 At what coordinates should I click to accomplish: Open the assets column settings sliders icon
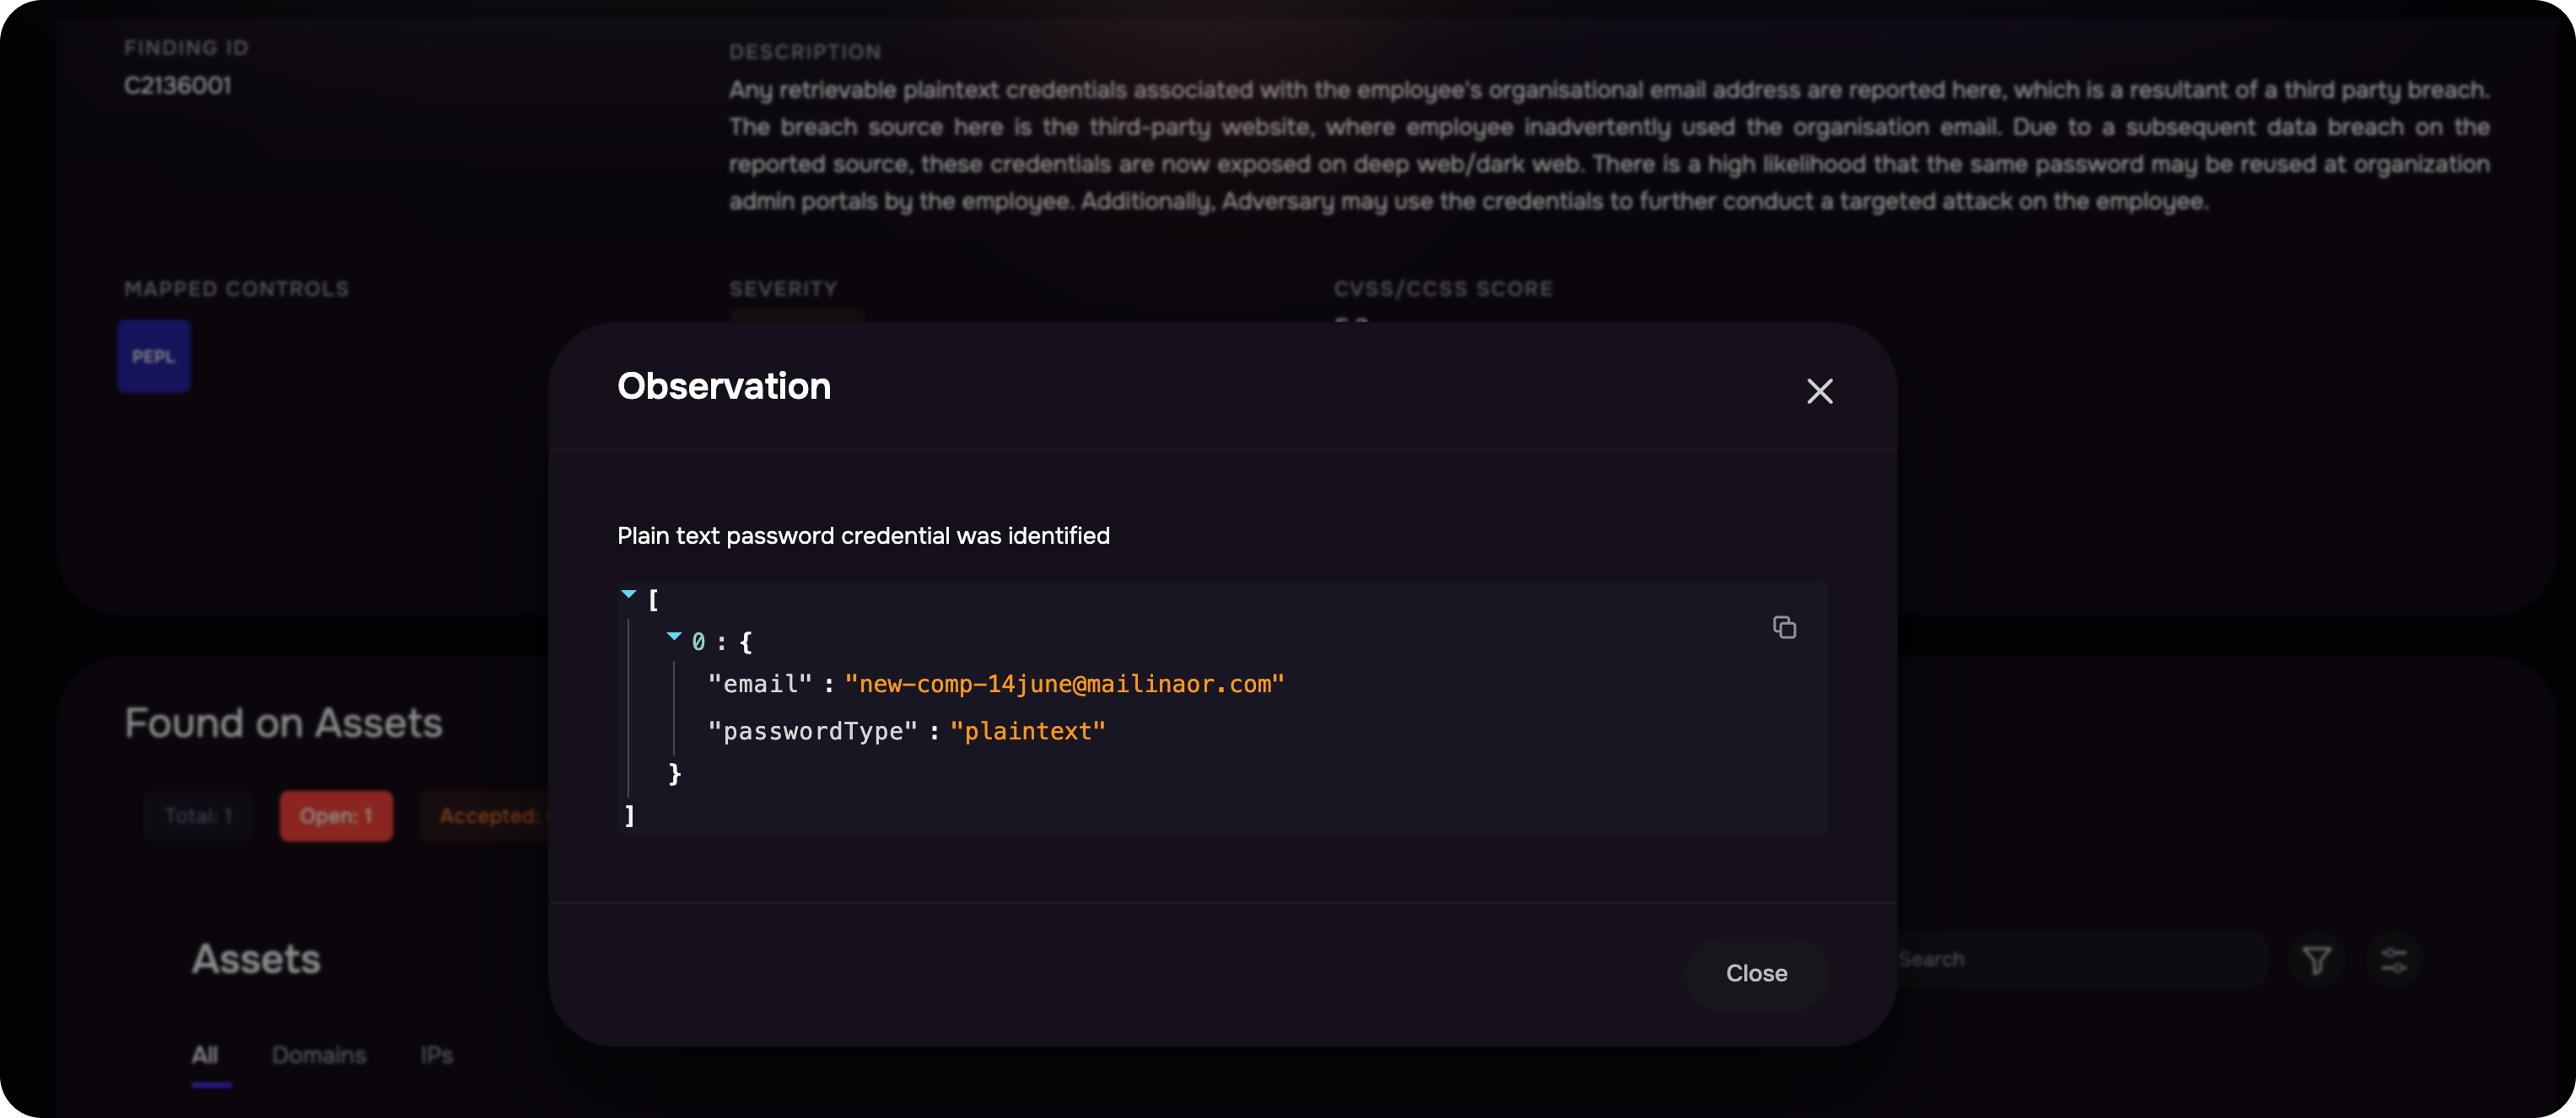point(2394,960)
